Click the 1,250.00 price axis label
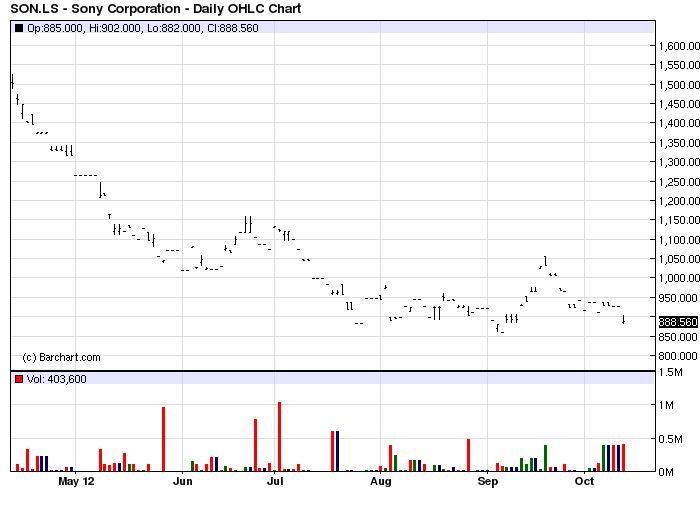 (x=679, y=182)
